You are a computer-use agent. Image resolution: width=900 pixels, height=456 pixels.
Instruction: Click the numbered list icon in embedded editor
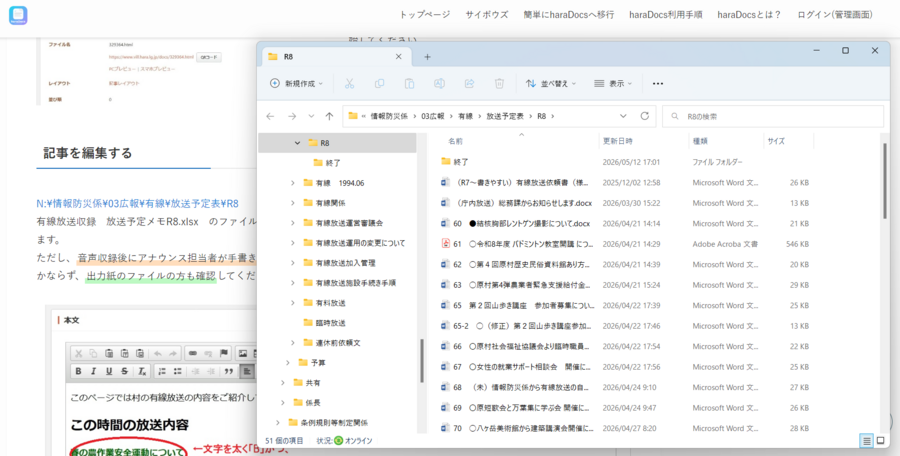(x=162, y=371)
